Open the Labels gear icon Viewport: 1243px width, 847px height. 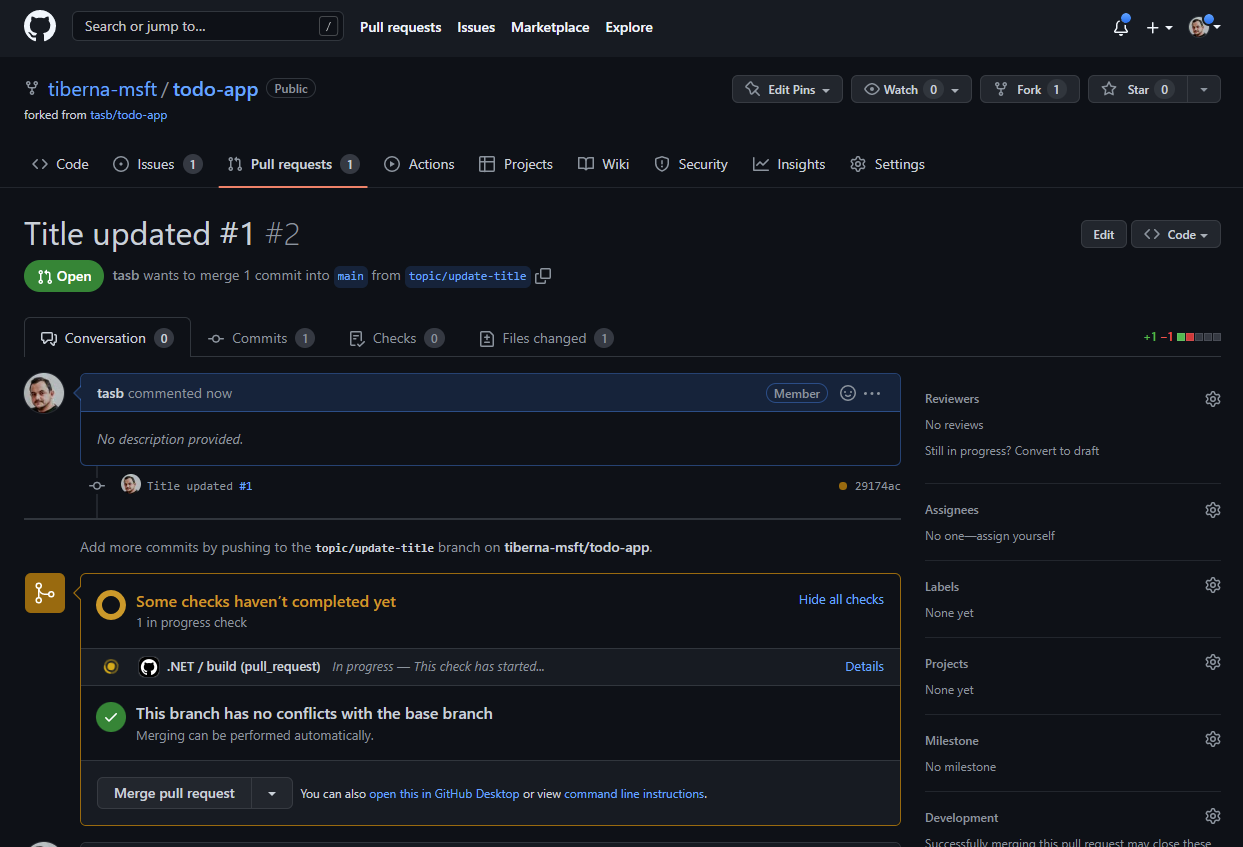(x=1212, y=587)
